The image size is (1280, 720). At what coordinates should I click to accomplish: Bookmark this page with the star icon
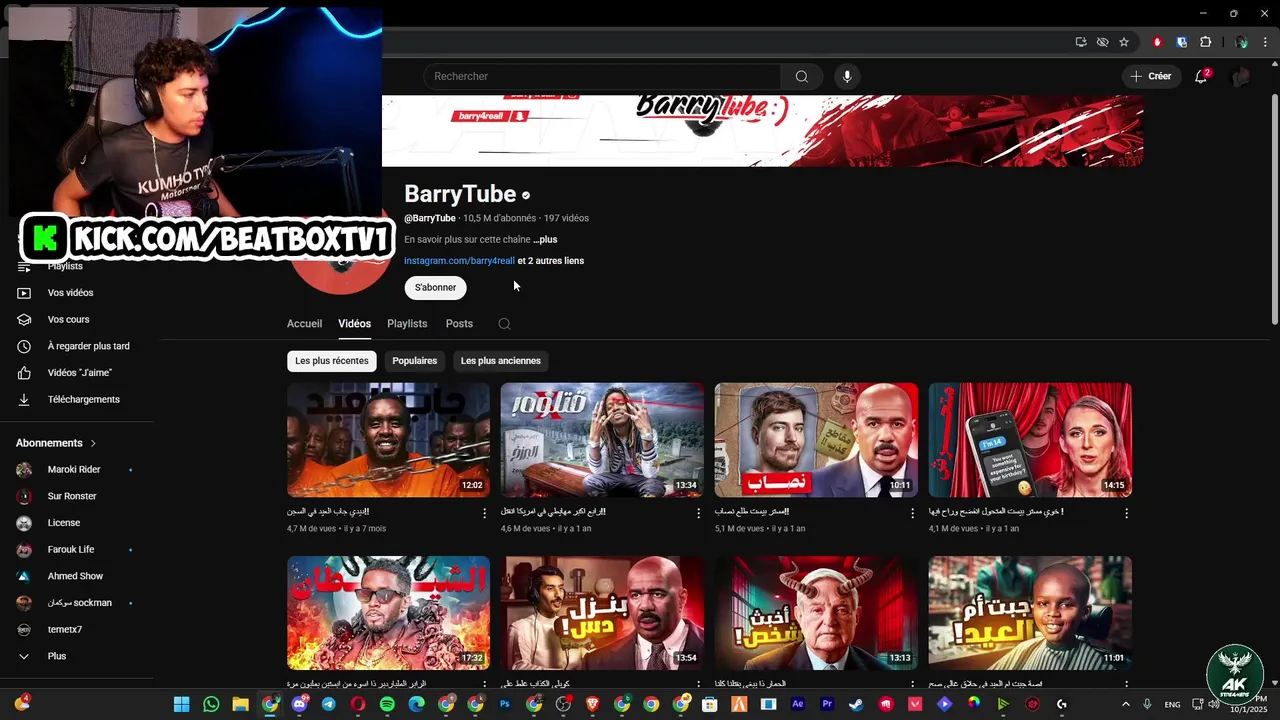(1124, 42)
